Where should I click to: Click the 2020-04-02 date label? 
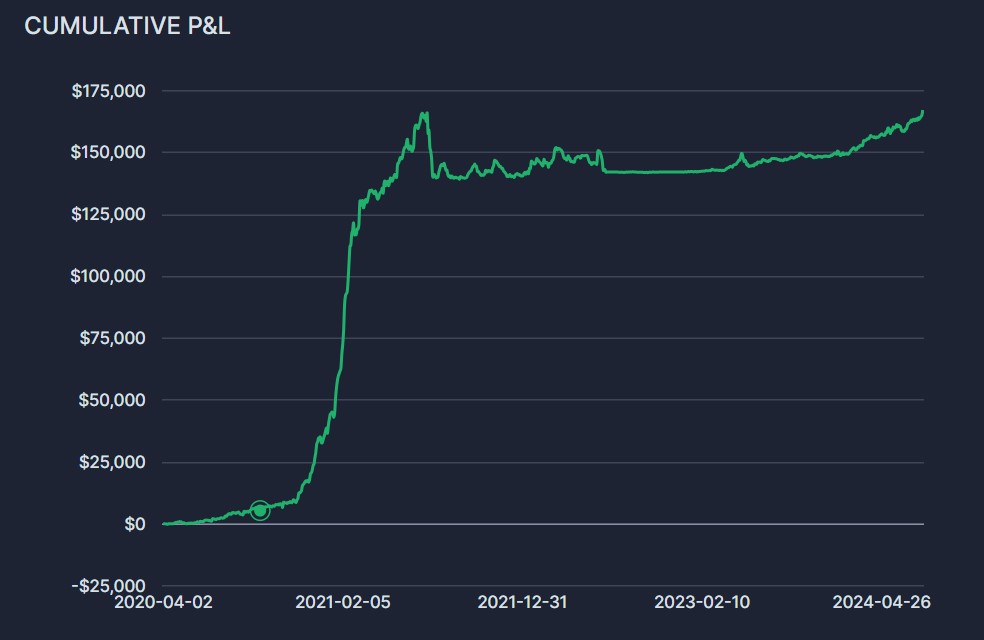click(163, 602)
